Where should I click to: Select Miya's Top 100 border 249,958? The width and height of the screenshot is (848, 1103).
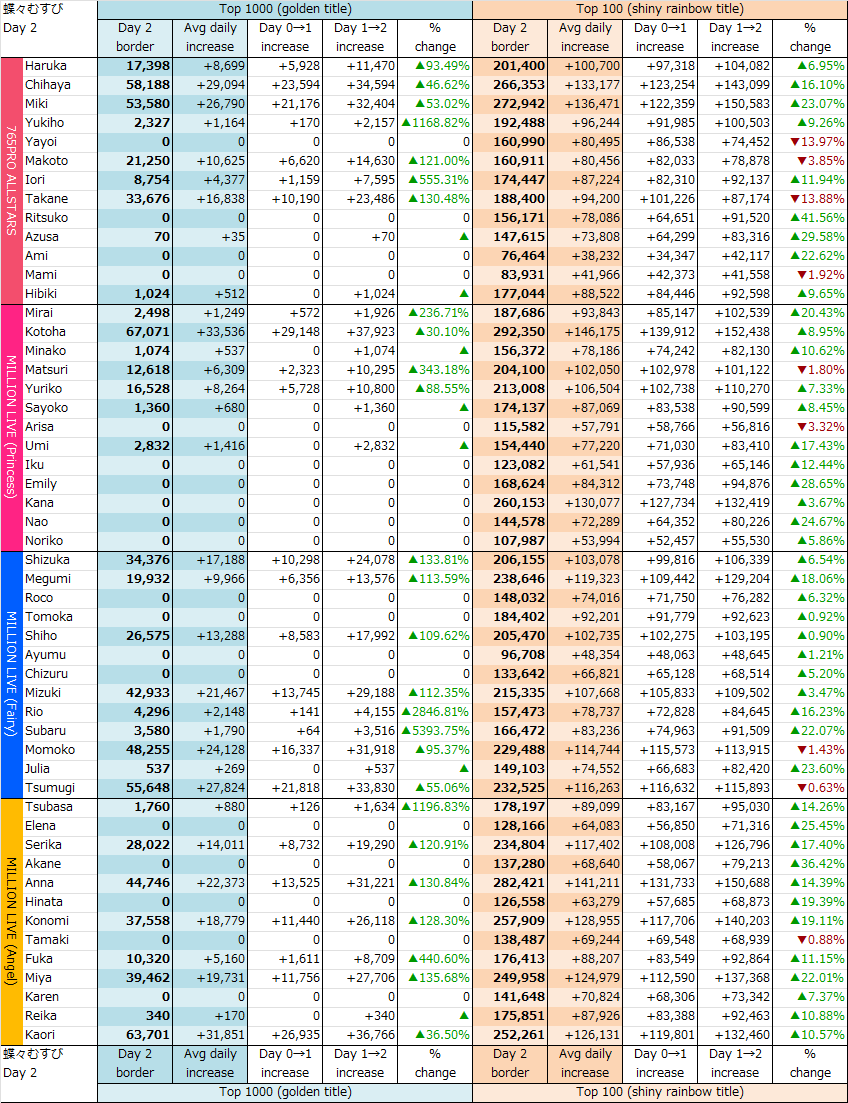(x=510, y=978)
